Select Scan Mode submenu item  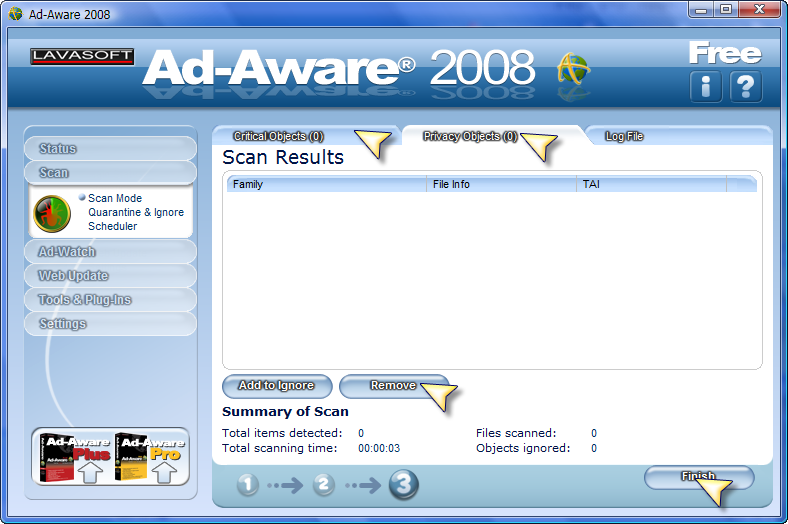point(115,198)
